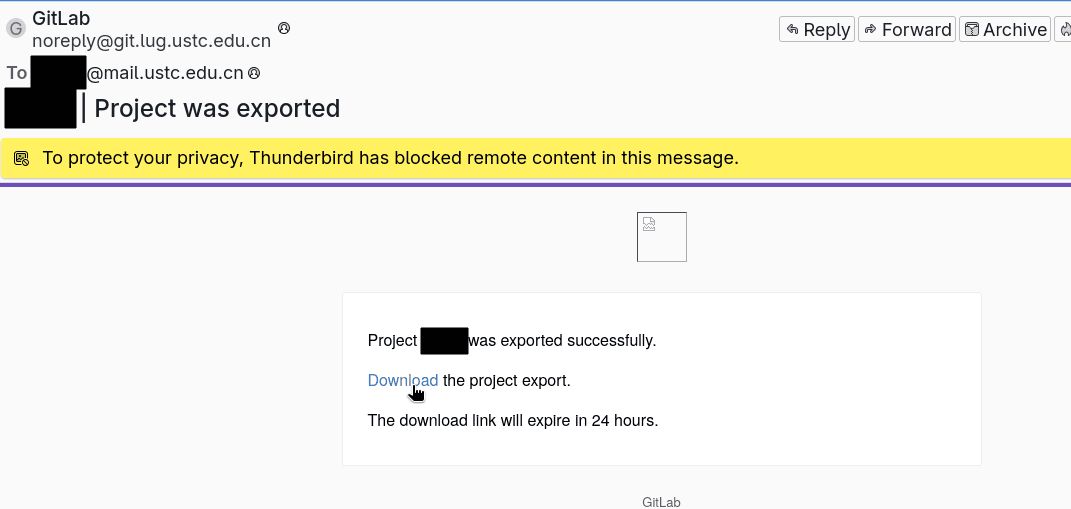Click the broken image placeholder above message
This screenshot has height=509, width=1071.
pos(662,237)
